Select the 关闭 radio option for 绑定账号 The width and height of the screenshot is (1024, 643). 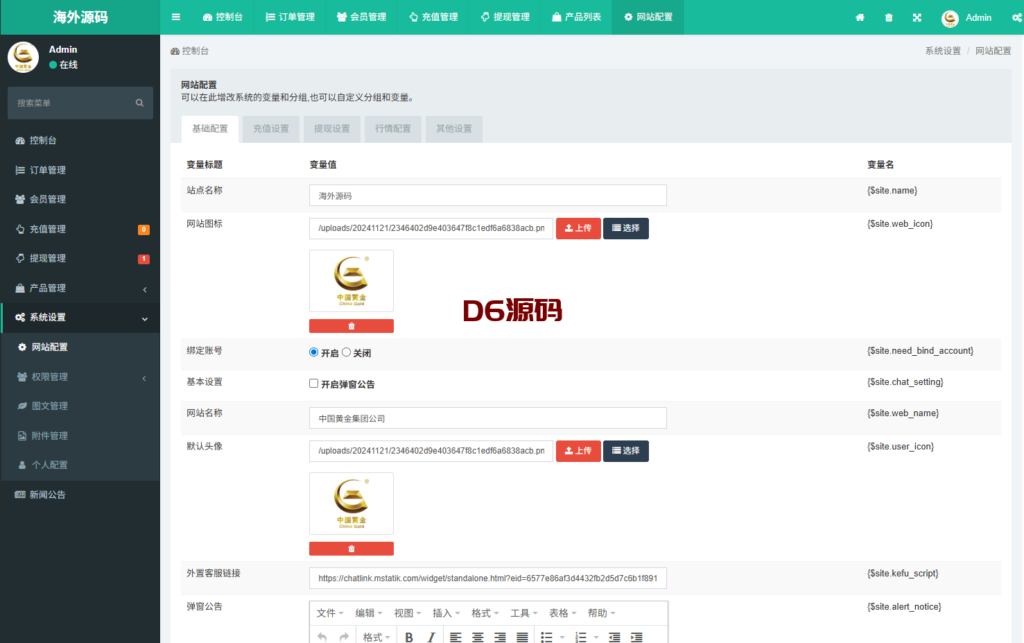point(347,353)
